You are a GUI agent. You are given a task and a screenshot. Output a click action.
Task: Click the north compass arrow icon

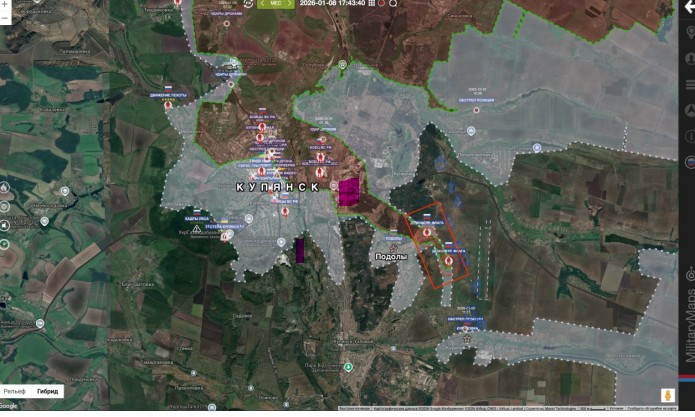point(689,110)
